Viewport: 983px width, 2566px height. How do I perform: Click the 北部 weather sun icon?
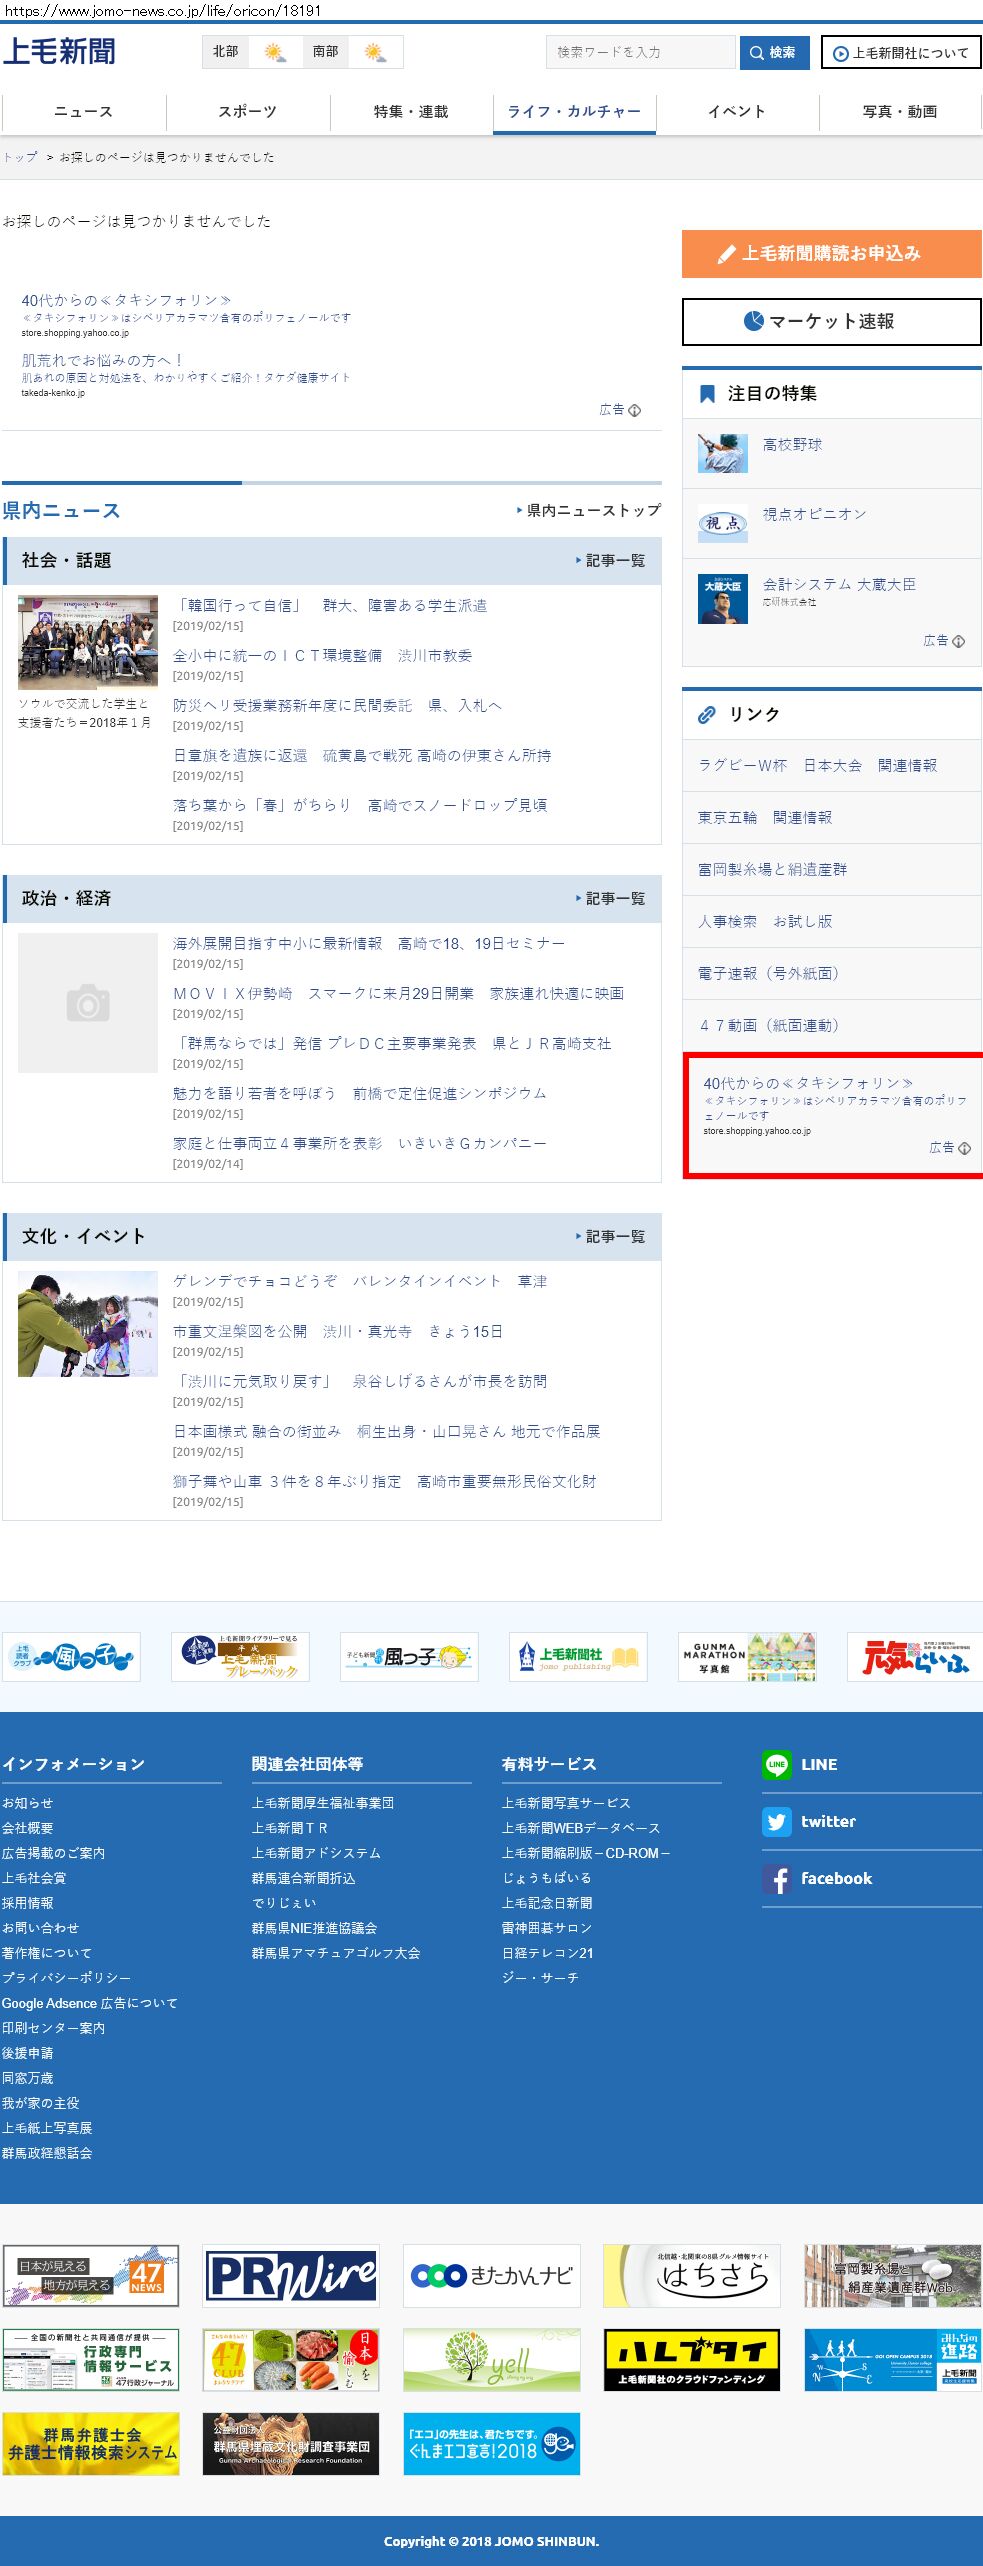[274, 52]
